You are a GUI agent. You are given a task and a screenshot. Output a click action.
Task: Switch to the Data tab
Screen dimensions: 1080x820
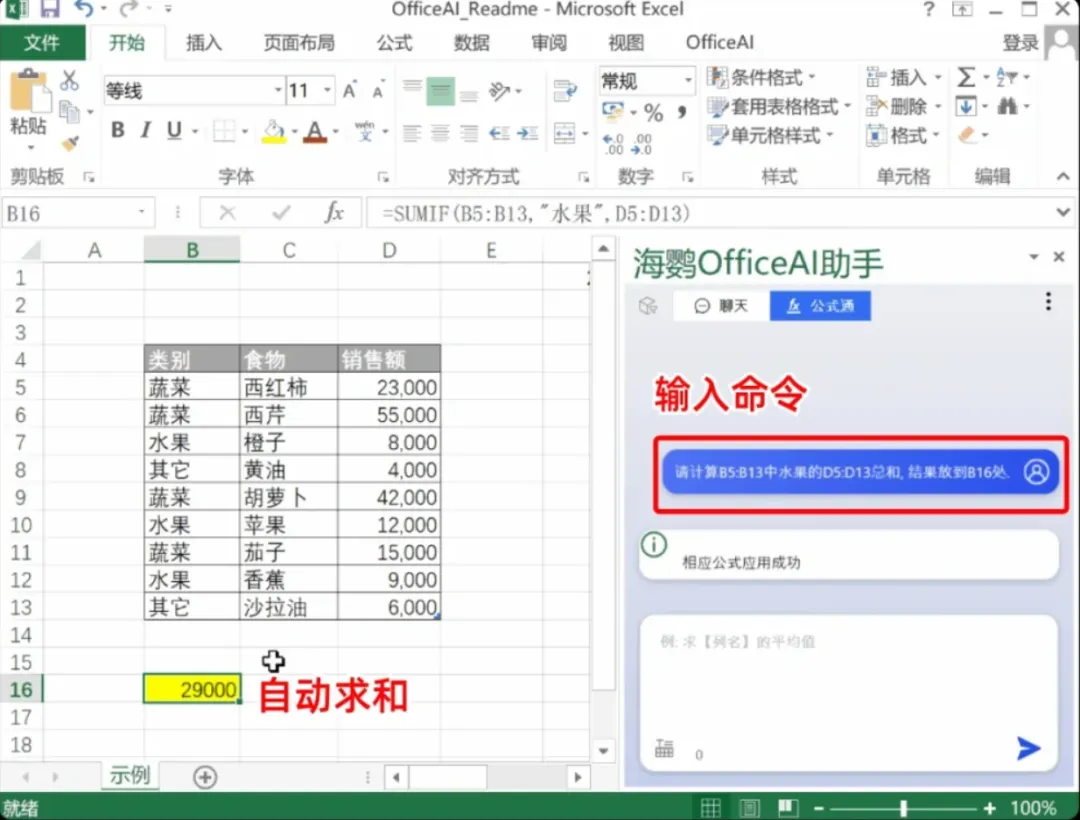[x=471, y=43]
